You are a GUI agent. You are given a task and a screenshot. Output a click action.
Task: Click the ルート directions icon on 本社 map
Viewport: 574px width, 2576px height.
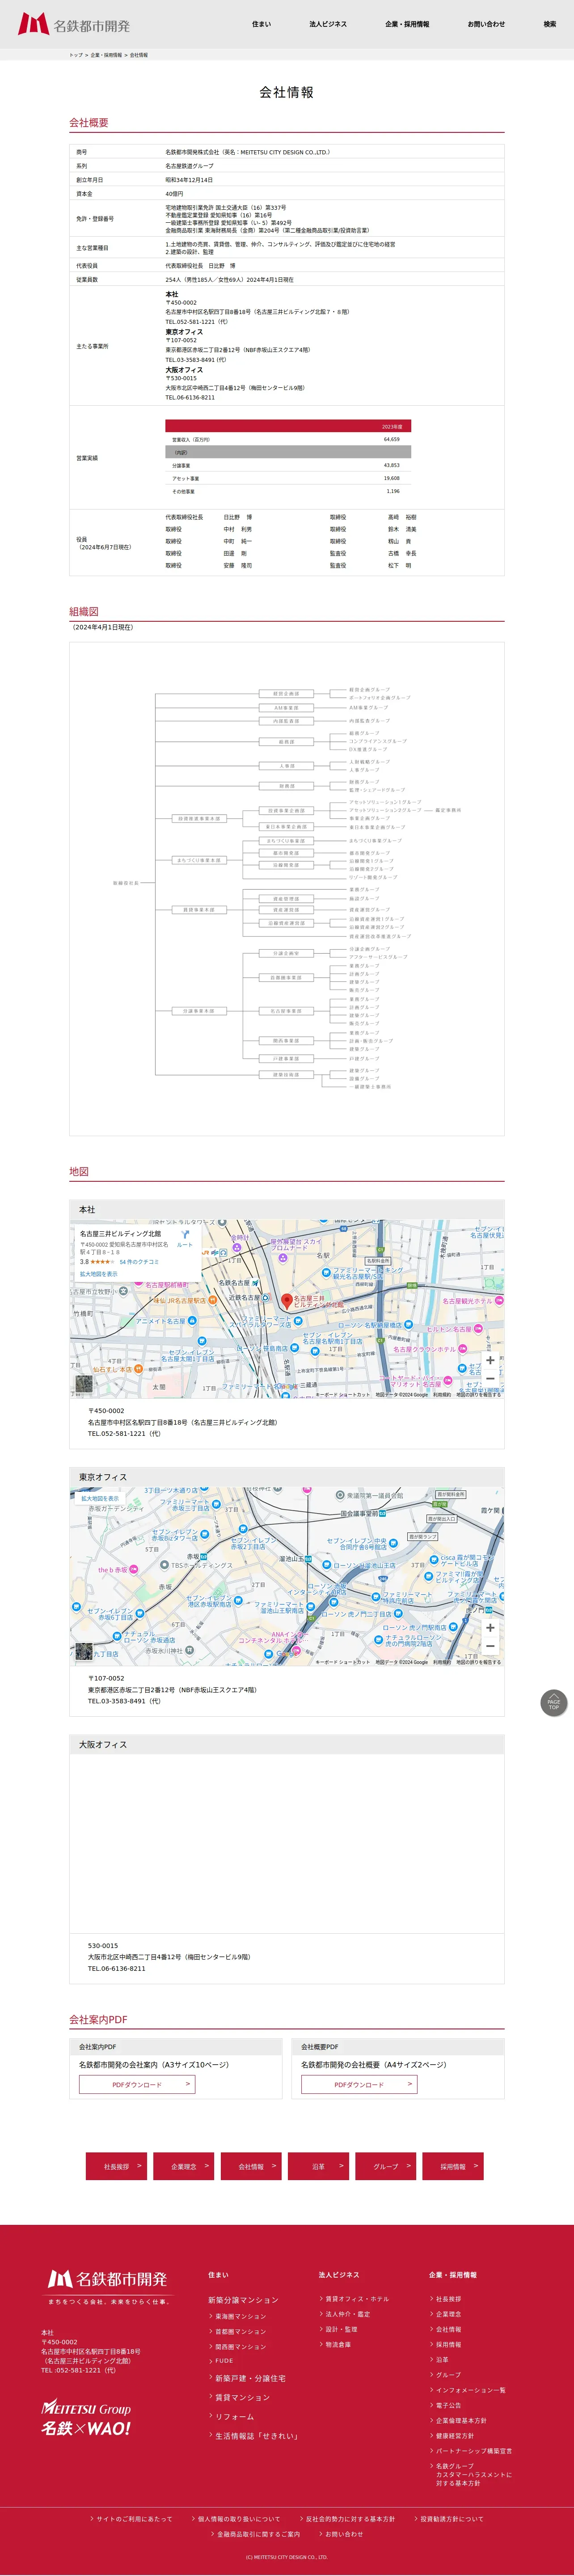(184, 1239)
